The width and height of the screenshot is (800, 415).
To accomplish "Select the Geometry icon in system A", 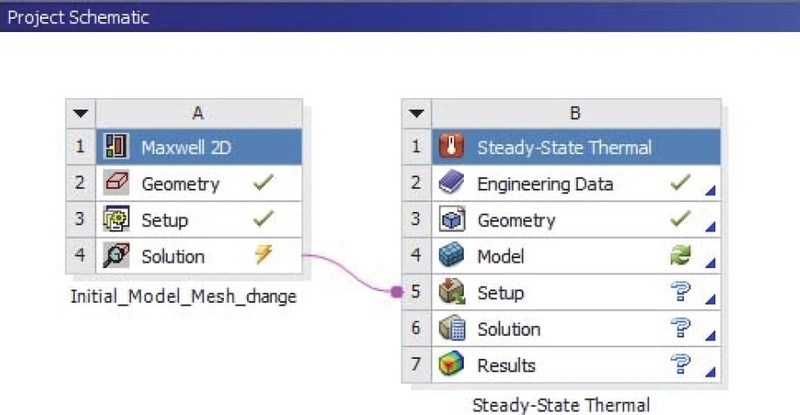I will point(115,184).
